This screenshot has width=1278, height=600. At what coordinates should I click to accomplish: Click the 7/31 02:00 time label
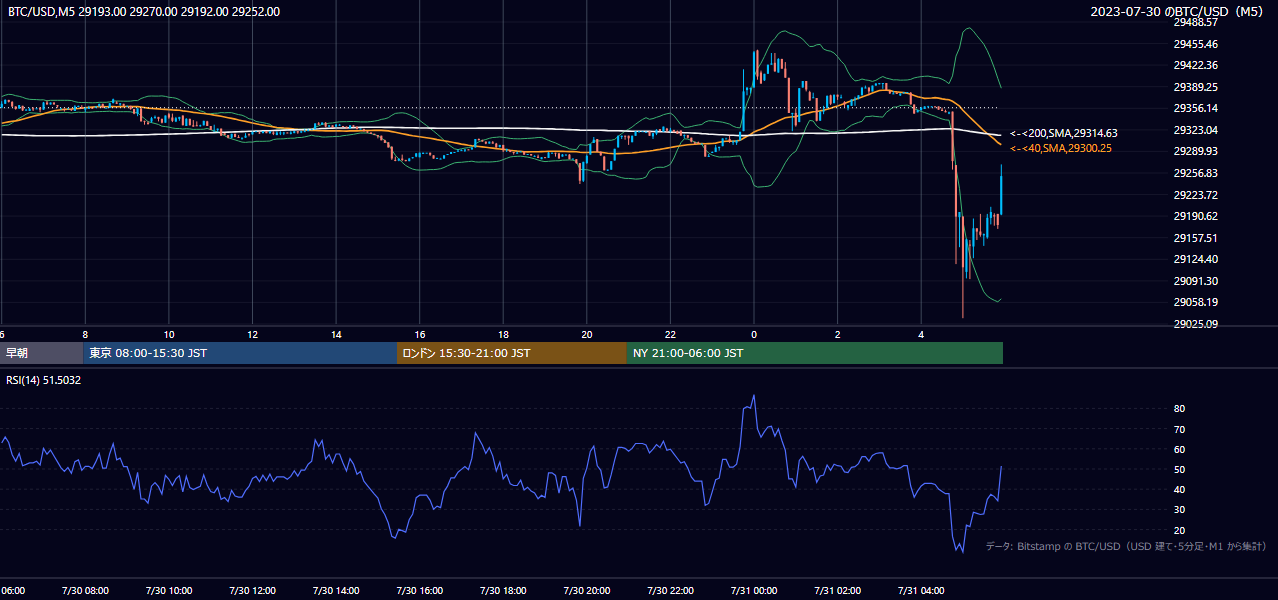click(837, 591)
